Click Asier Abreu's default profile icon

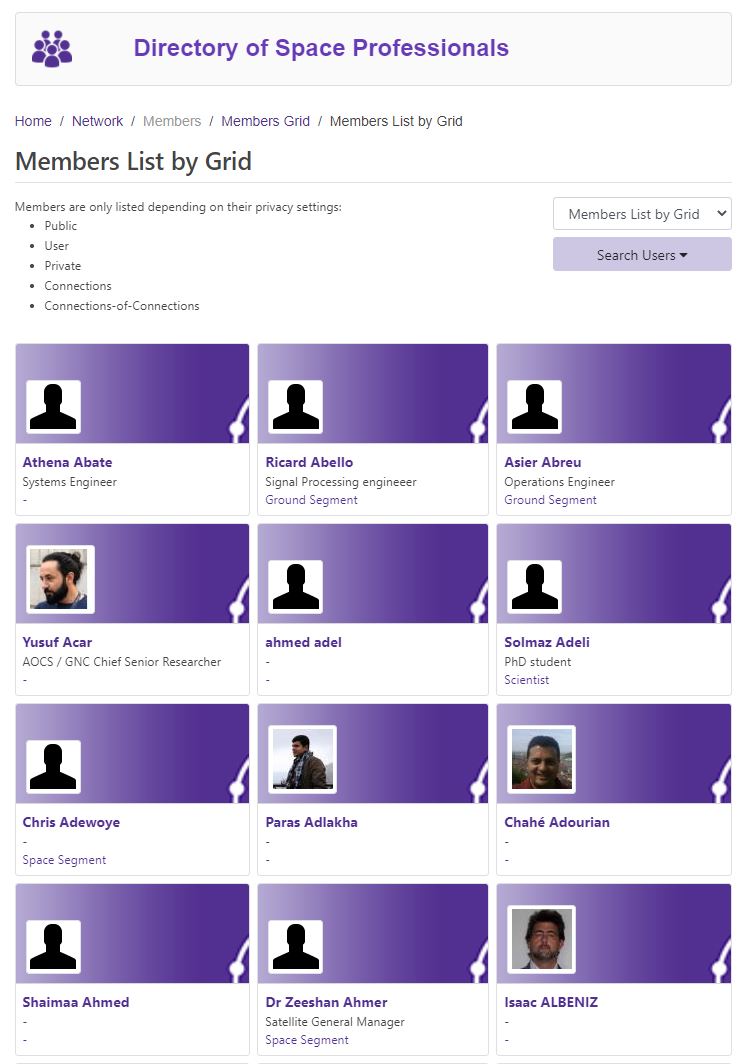pos(535,406)
